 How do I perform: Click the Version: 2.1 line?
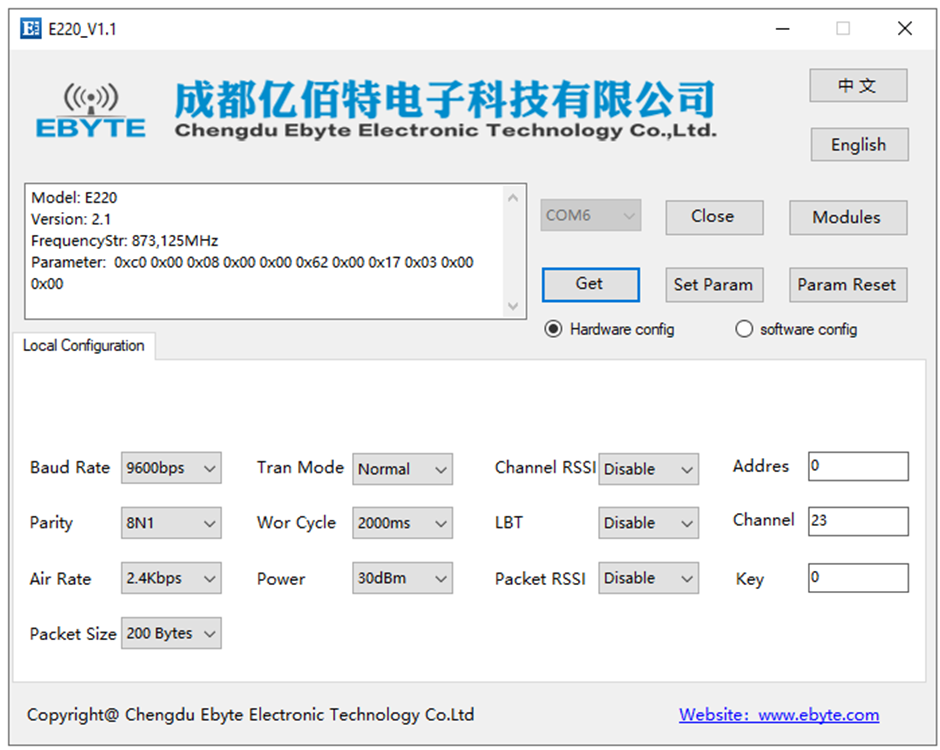point(71,219)
